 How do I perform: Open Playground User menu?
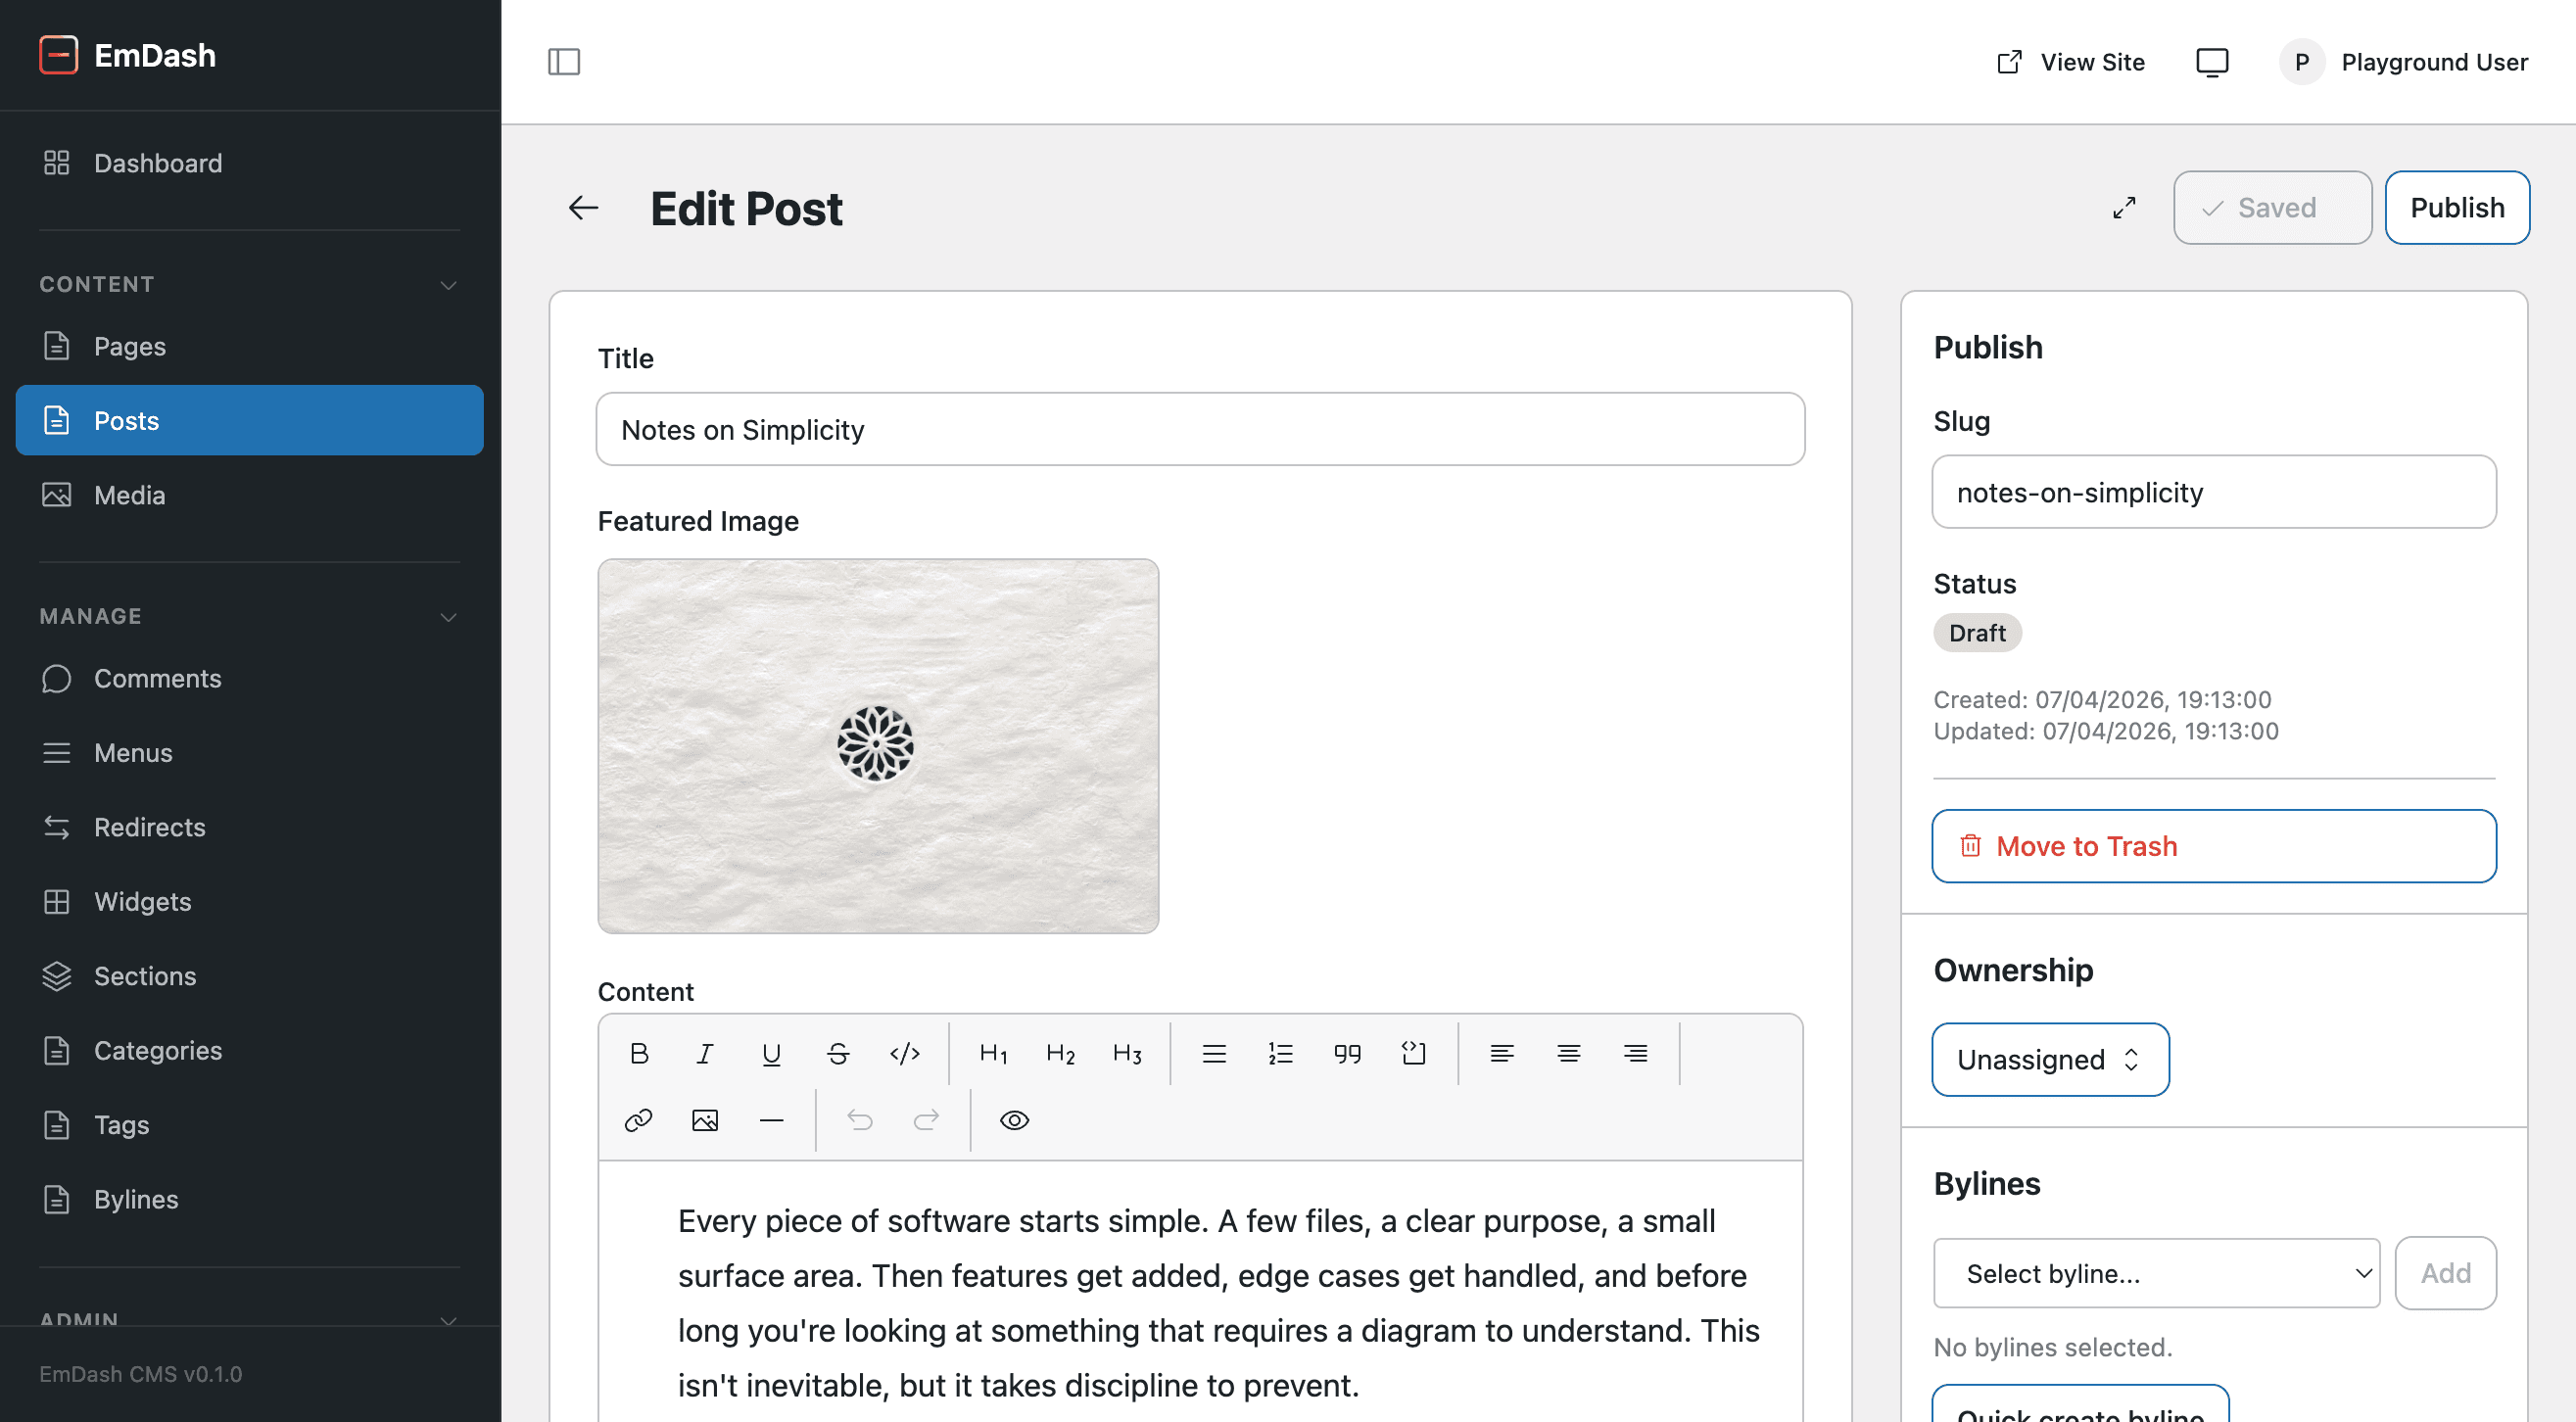(2404, 62)
